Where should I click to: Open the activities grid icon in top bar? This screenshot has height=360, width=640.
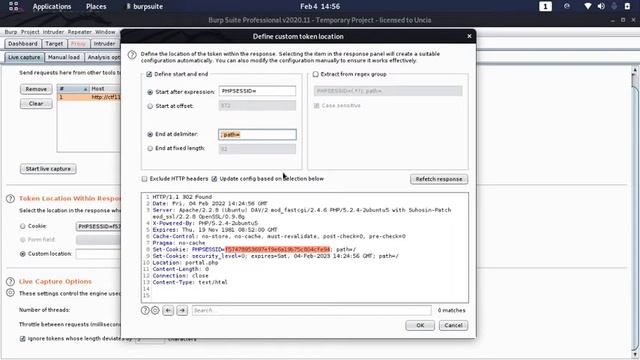click(x=13, y=6)
